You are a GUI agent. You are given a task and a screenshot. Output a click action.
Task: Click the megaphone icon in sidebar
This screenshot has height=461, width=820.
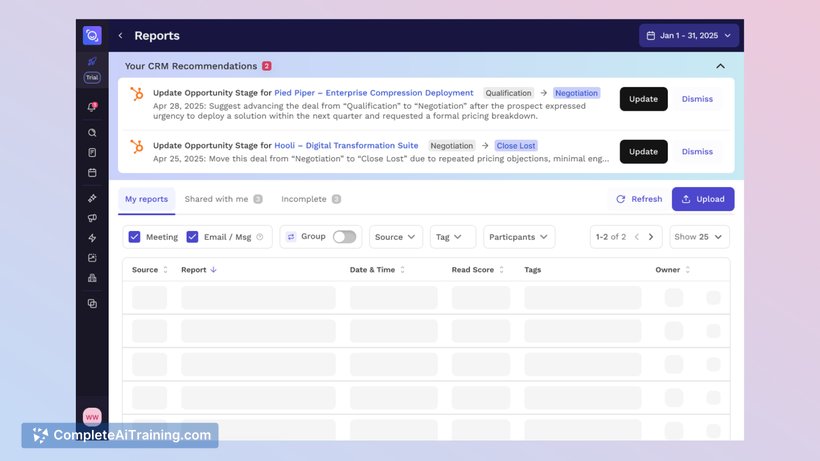(92, 218)
